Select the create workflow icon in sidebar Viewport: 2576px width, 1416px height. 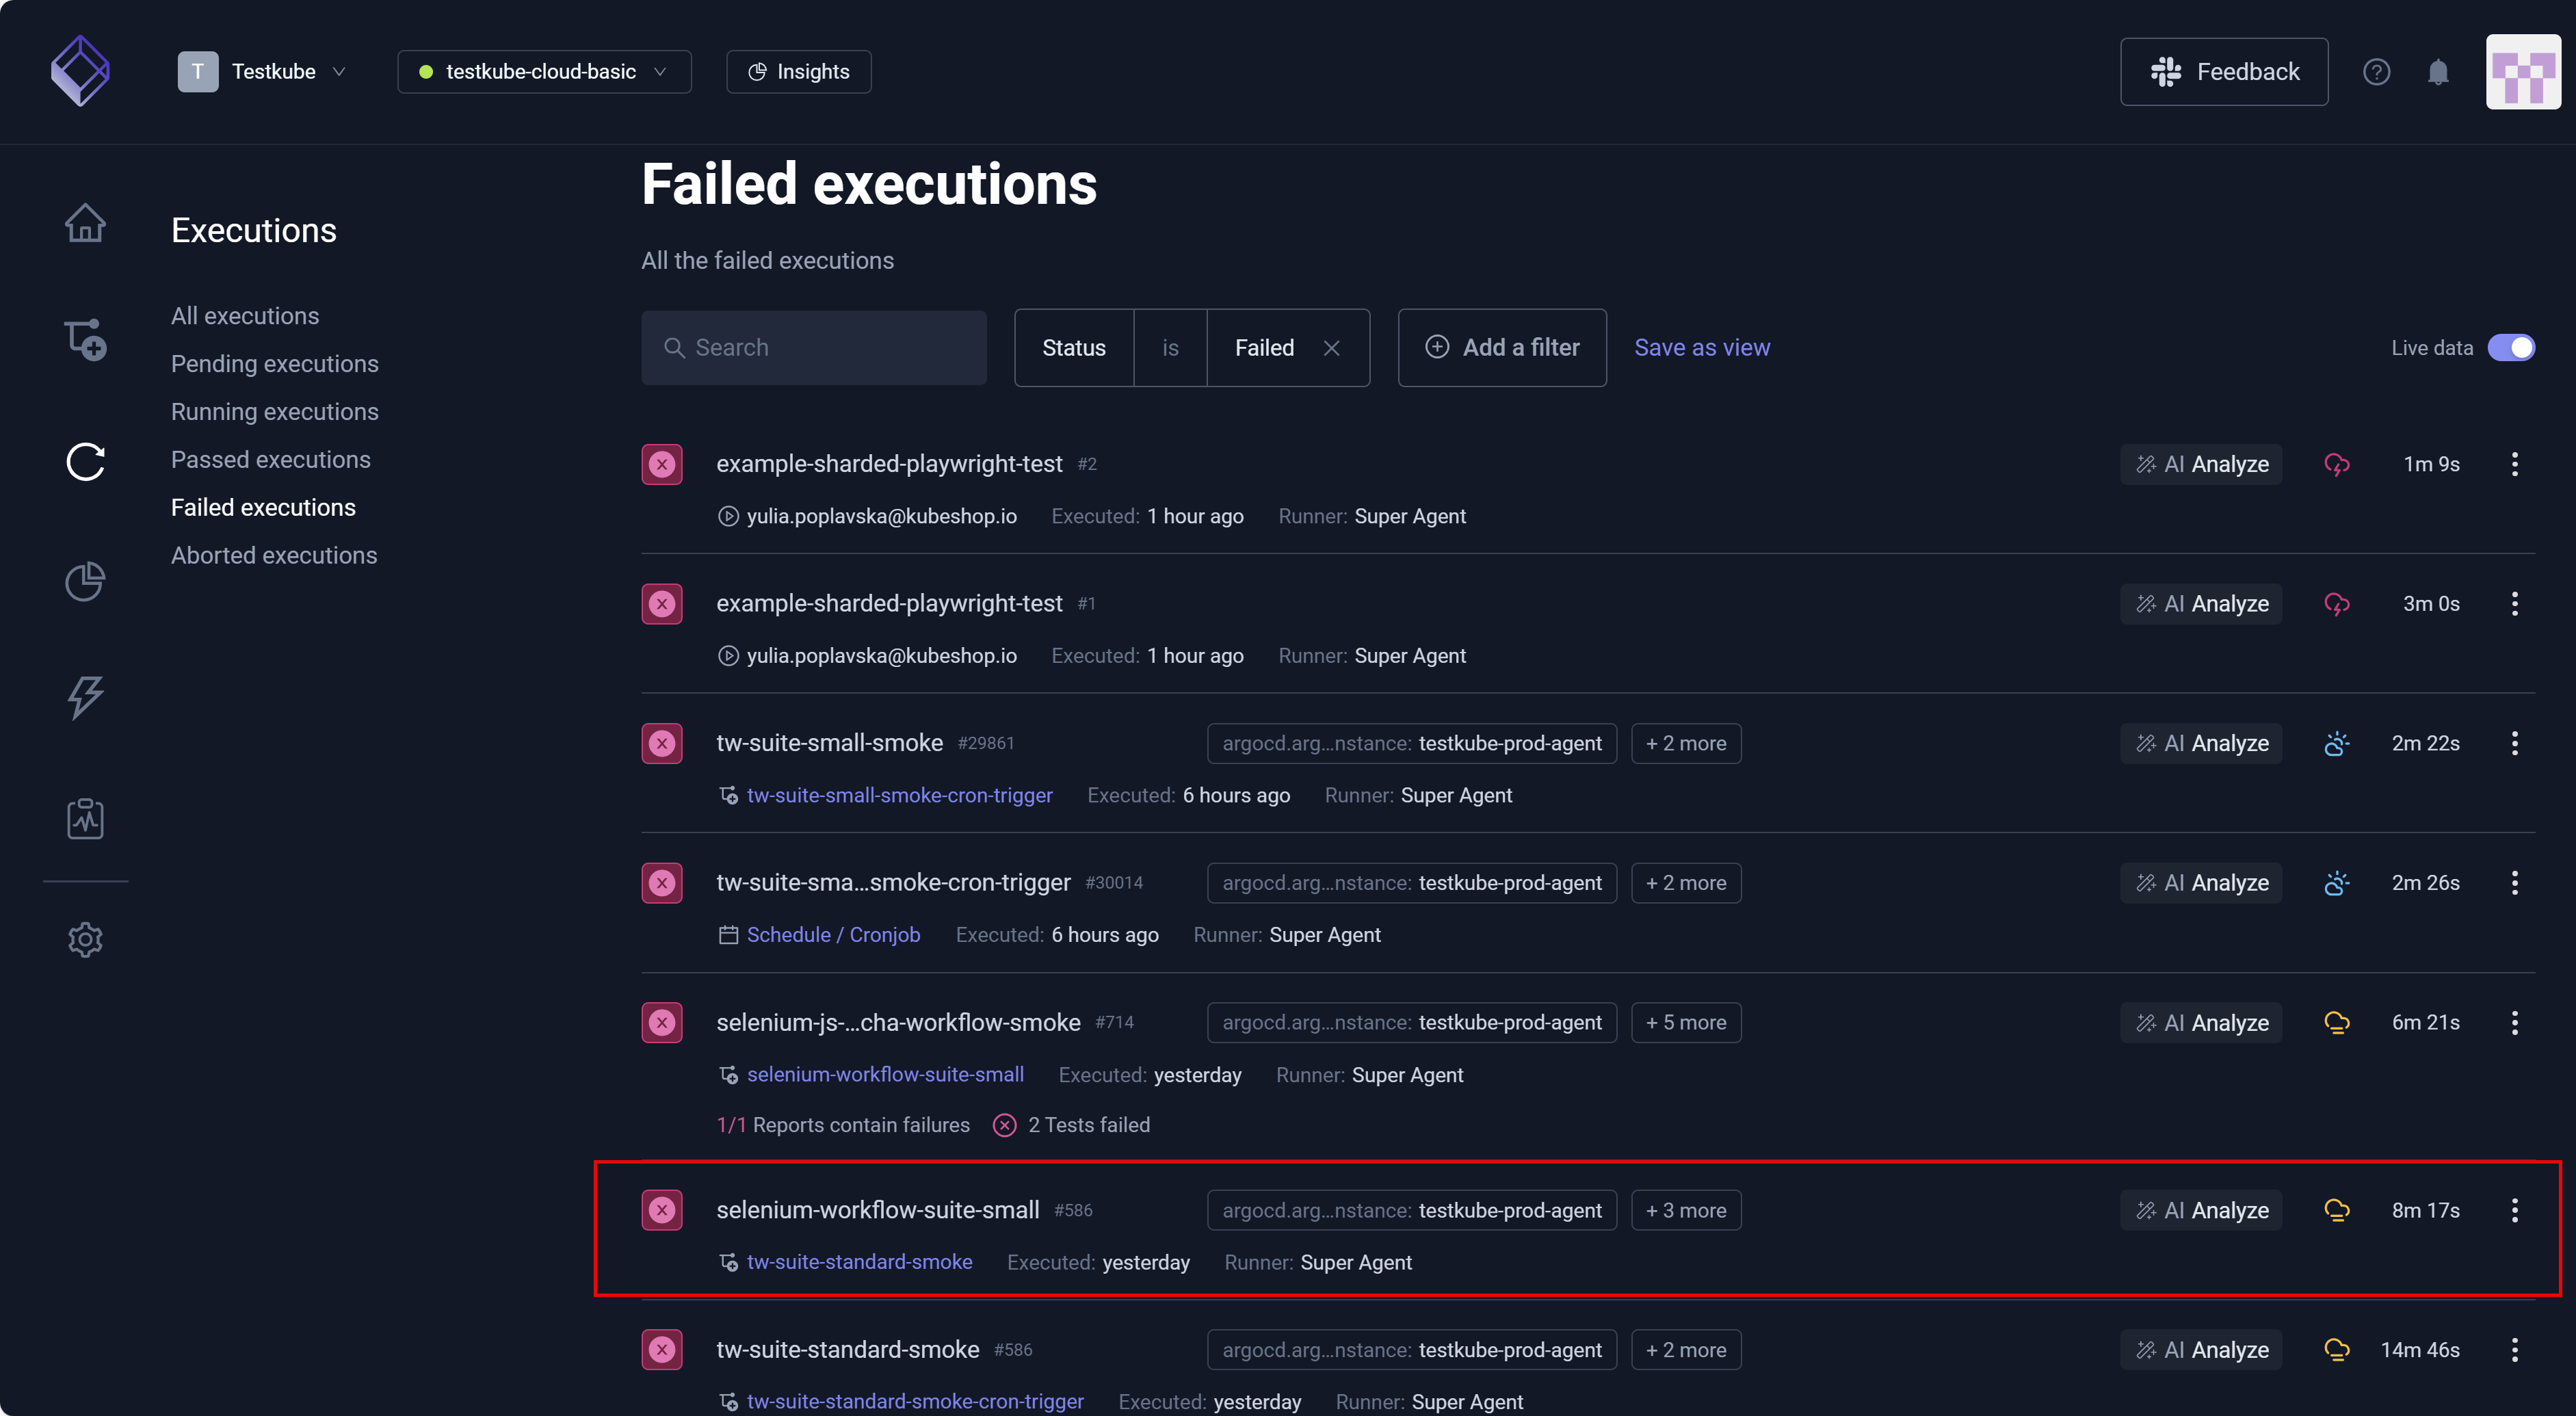[x=86, y=340]
